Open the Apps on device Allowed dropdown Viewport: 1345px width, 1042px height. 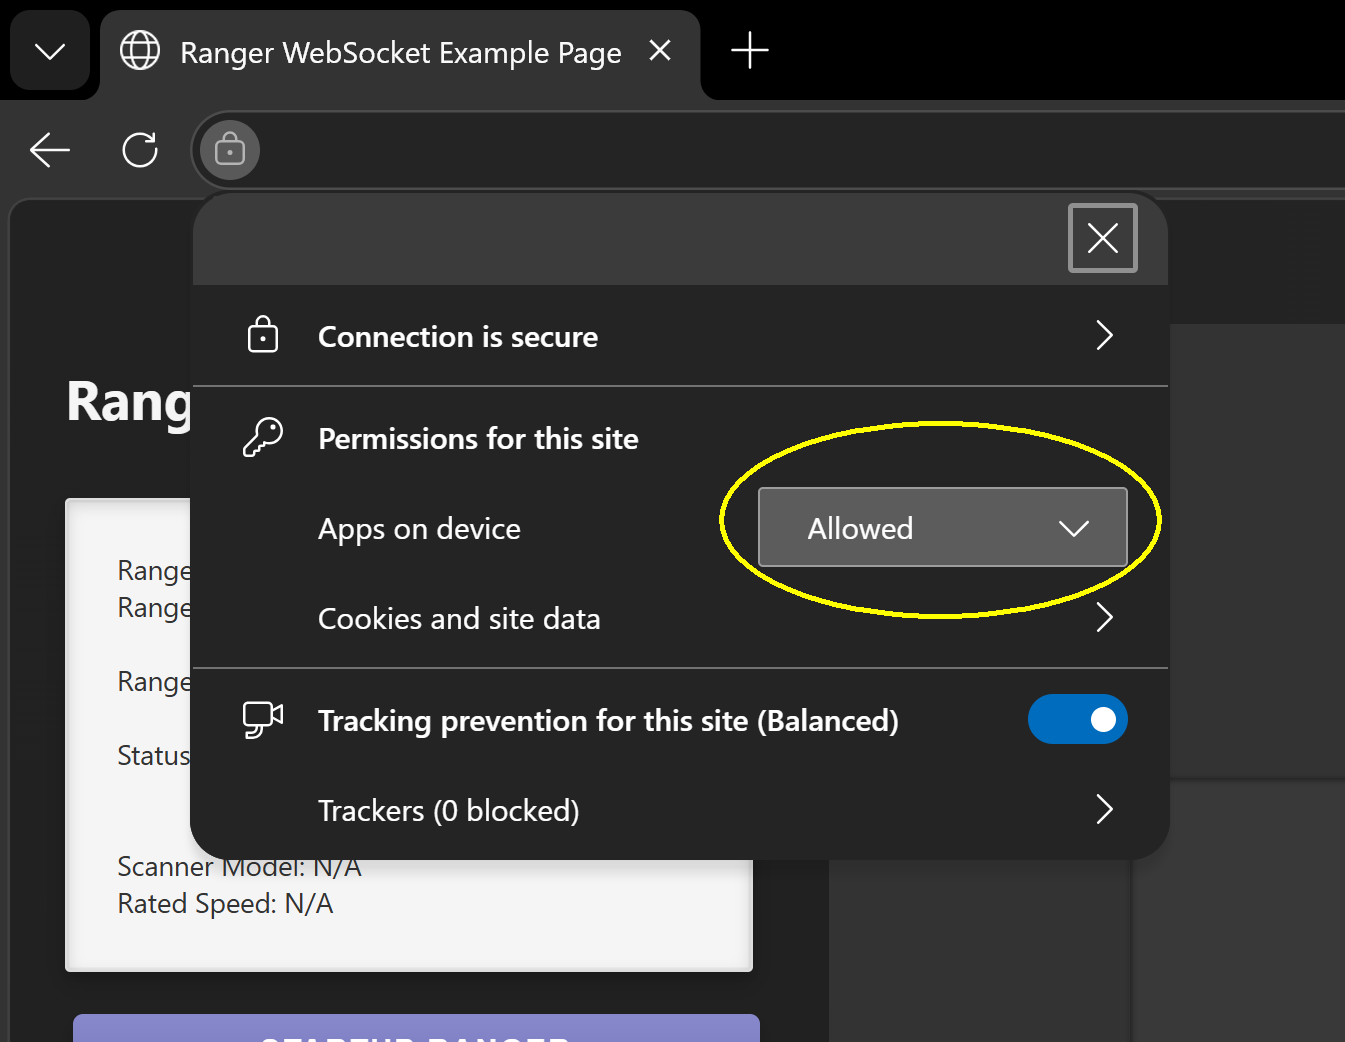[x=942, y=527]
